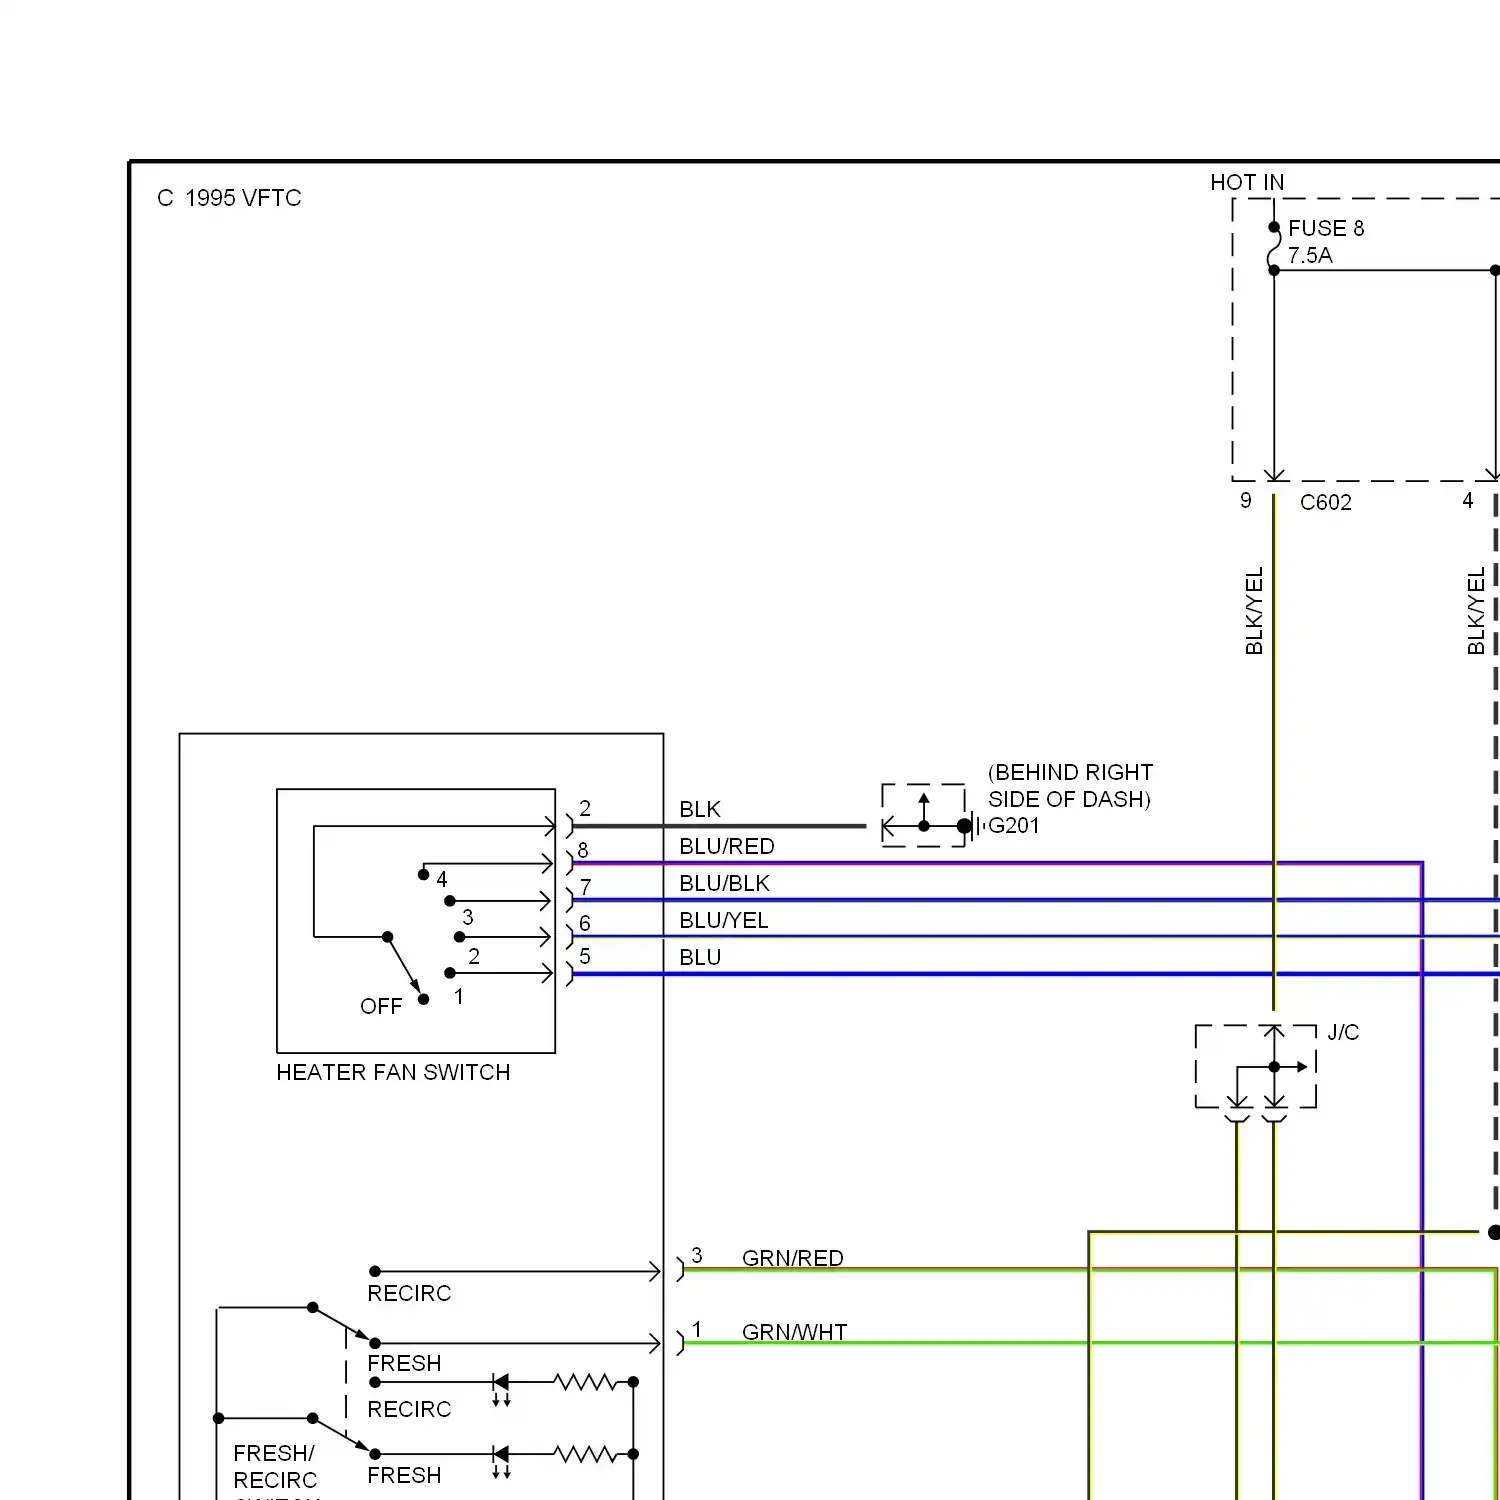The width and height of the screenshot is (1500, 1500).
Task: Click pin number 3 beside GRN/RED
Action: pyautogui.click(x=697, y=1255)
